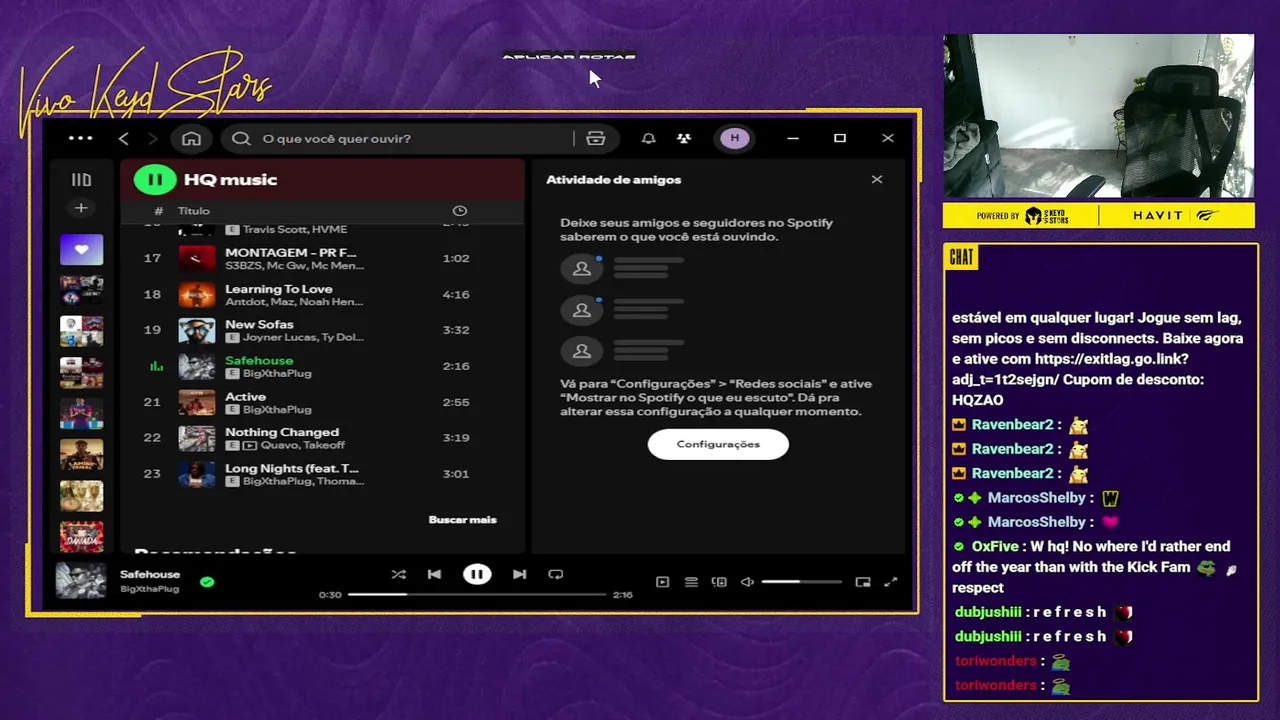
Task: Click album art for 'New Sofas'
Action: coord(197,330)
